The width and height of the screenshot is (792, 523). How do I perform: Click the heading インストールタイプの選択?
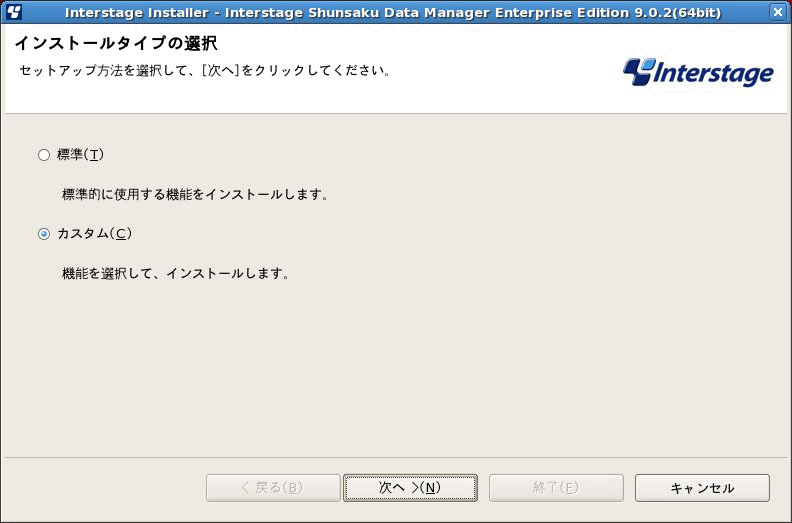click(117, 43)
